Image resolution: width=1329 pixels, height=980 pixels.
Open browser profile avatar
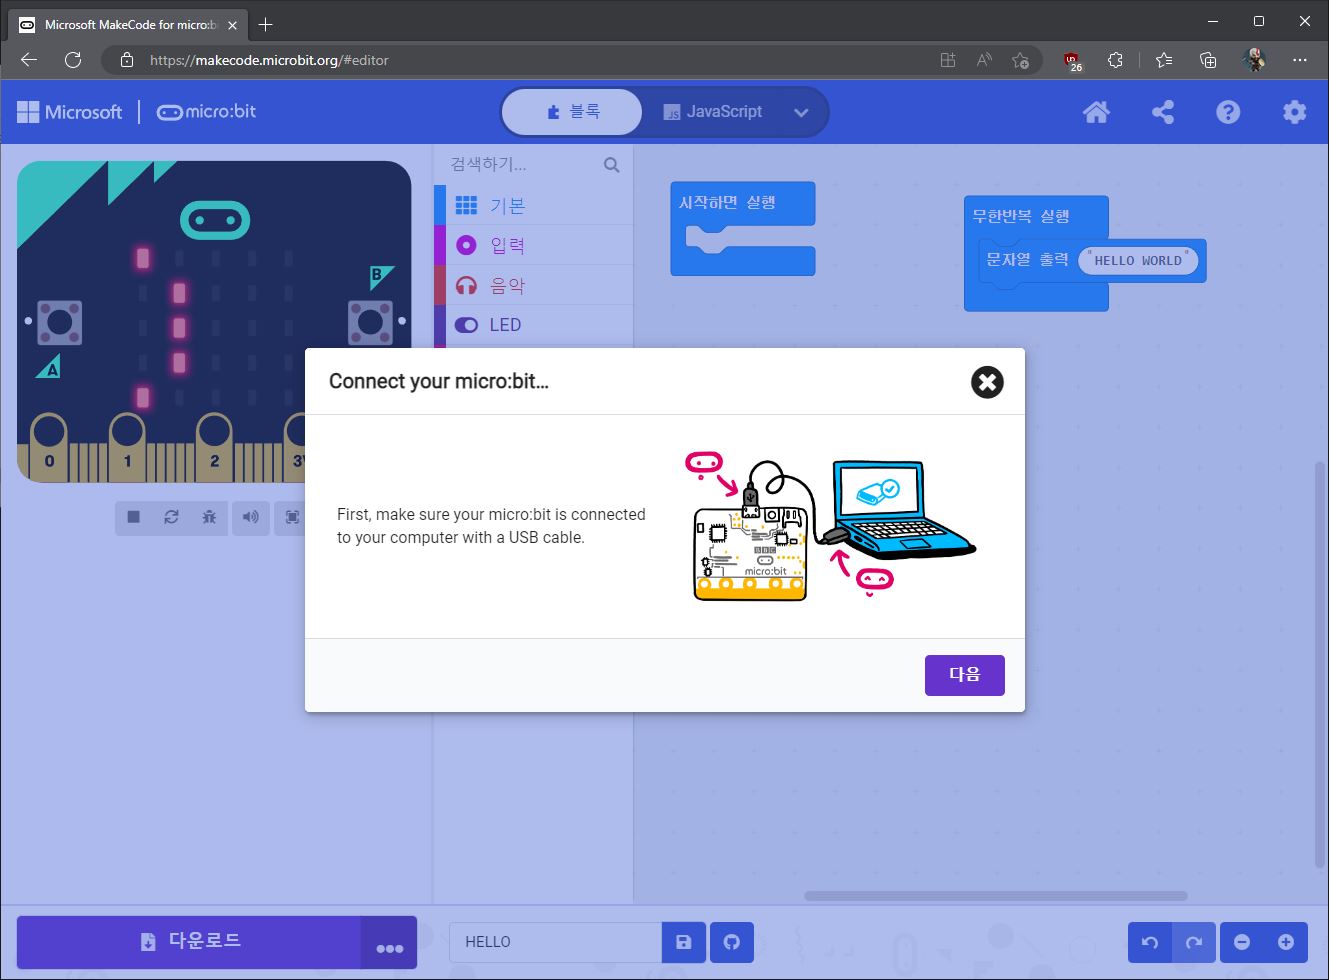tap(1254, 60)
